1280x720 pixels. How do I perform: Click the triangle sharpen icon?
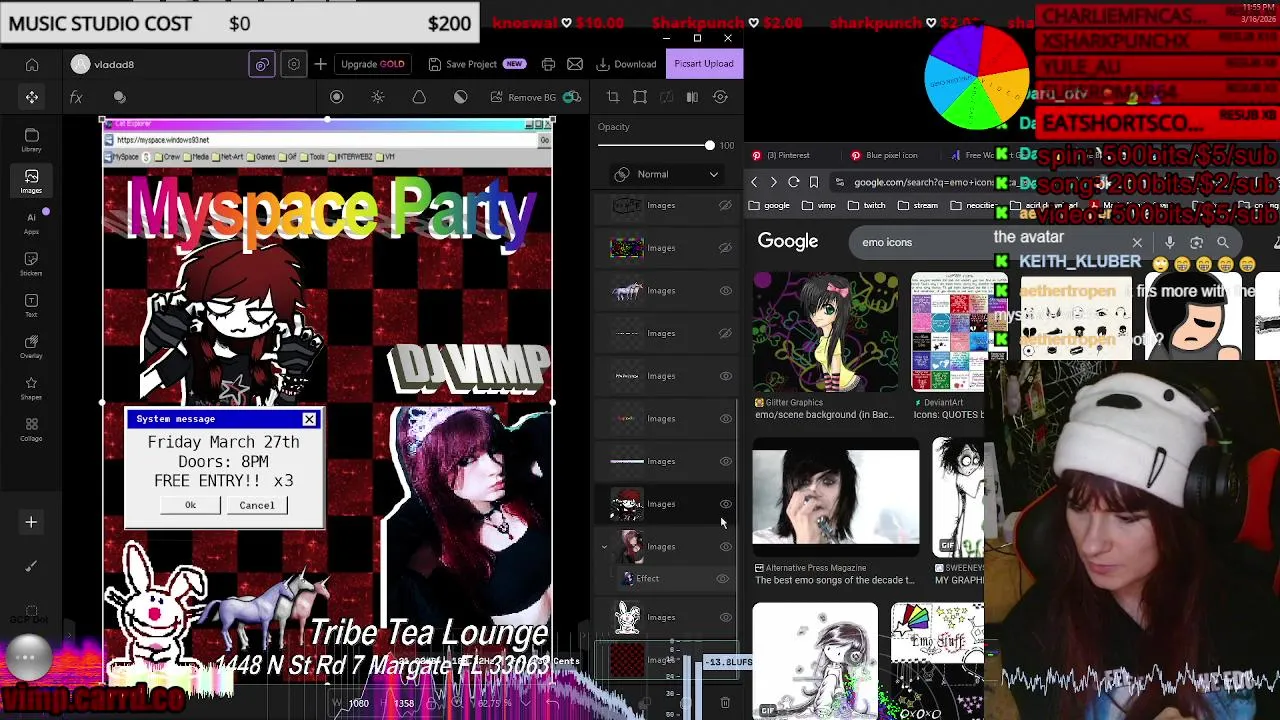(x=419, y=97)
